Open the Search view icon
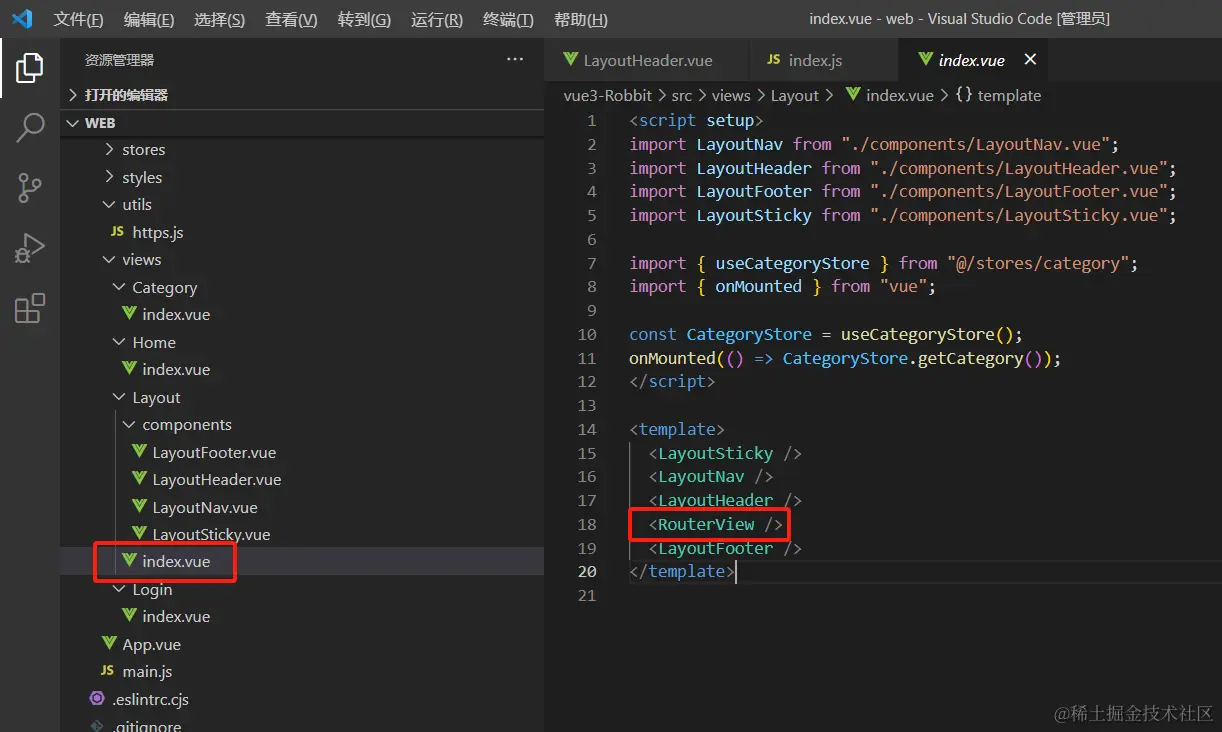The height and width of the screenshot is (732, 1222). tap(30, 128)
